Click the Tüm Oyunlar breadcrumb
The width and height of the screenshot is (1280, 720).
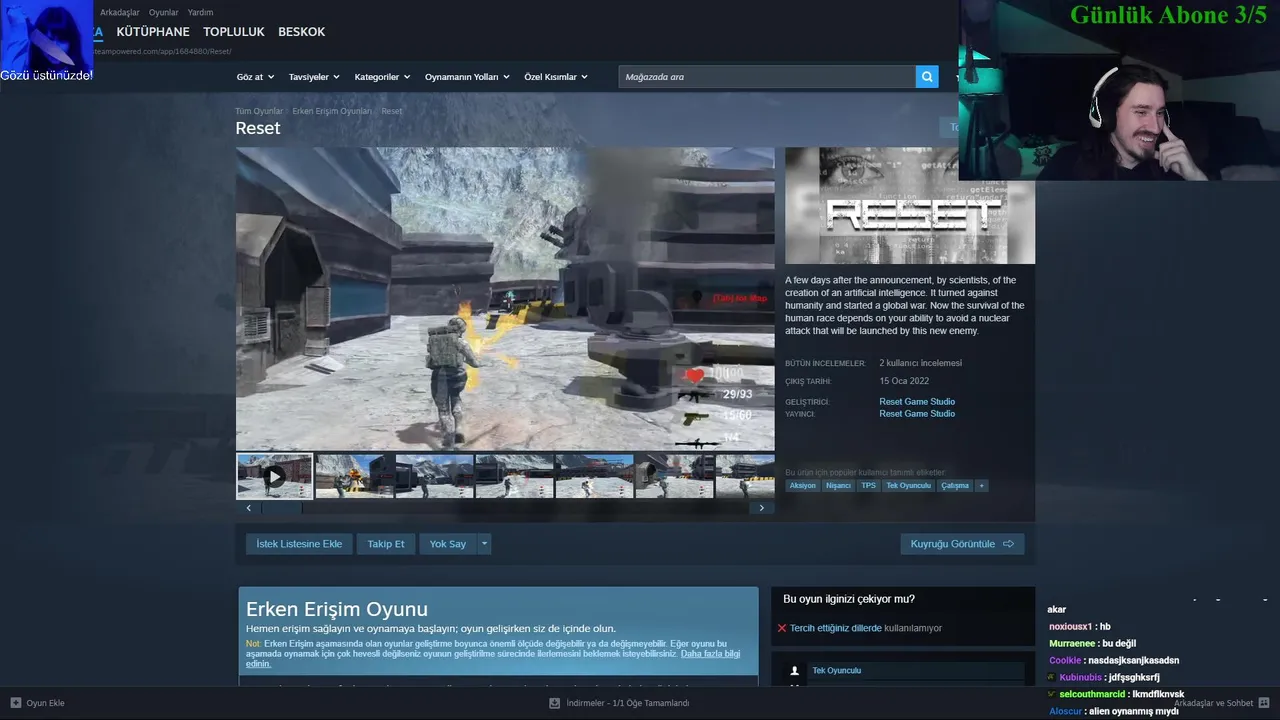[259, 111]
